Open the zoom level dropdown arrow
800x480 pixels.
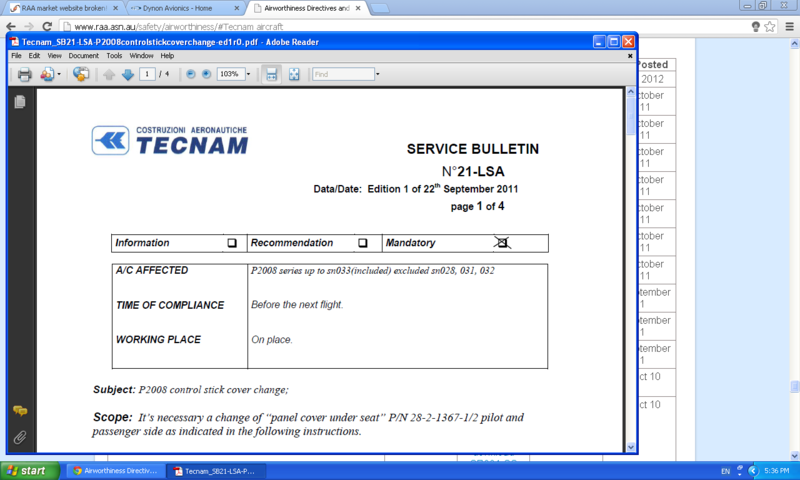click(x=248, y=74)
